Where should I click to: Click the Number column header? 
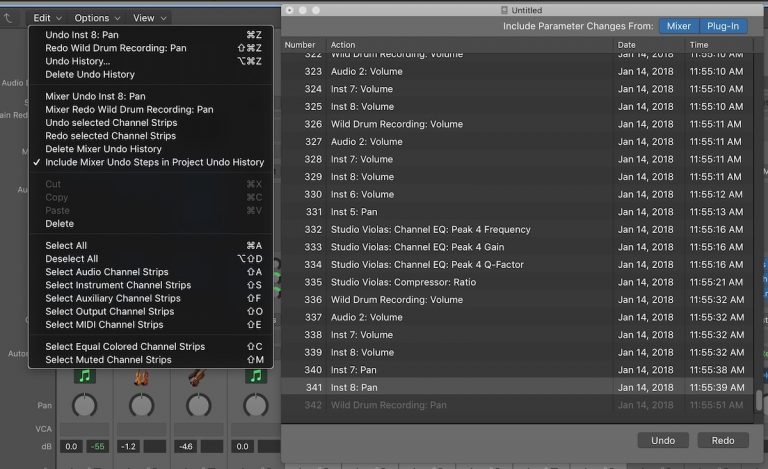click(300, 45)
